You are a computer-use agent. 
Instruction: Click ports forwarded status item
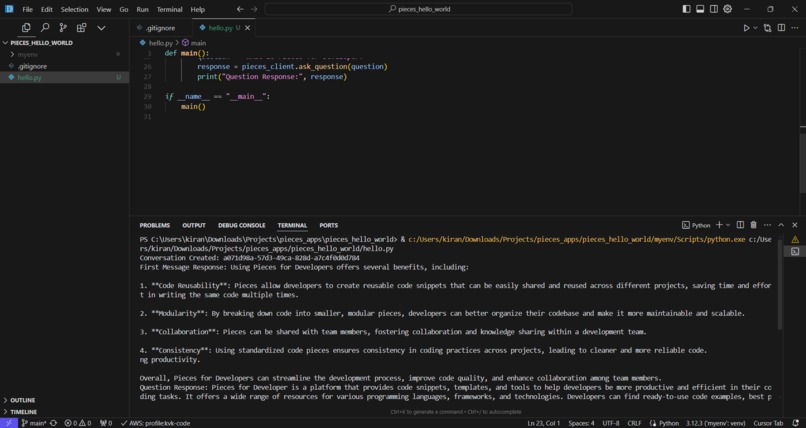pyautogui.click(x=106, y=423)
